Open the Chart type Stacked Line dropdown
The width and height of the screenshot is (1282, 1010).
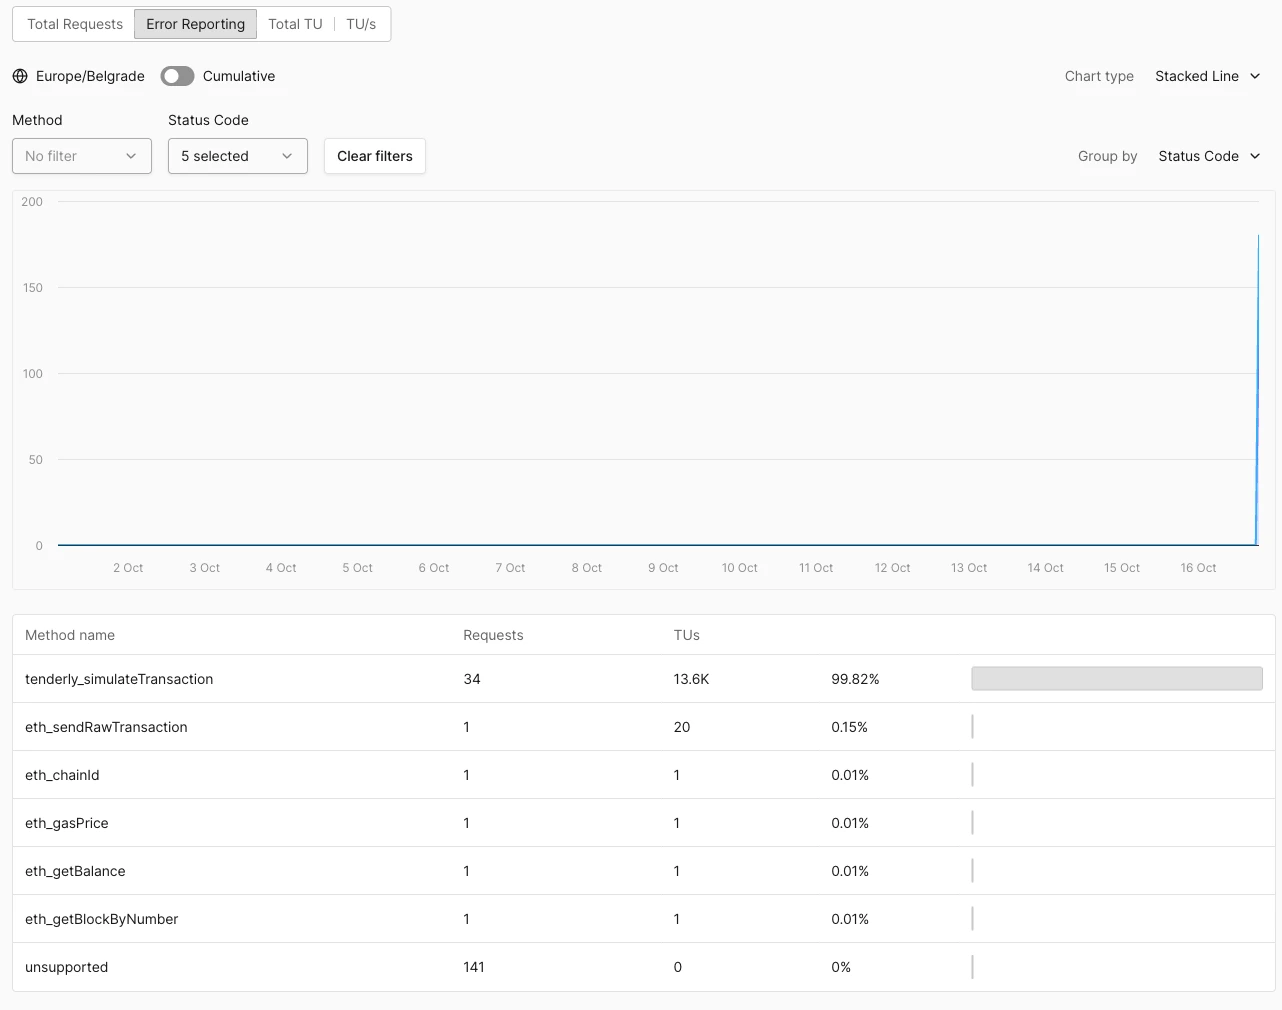(x=1208, y=76)
